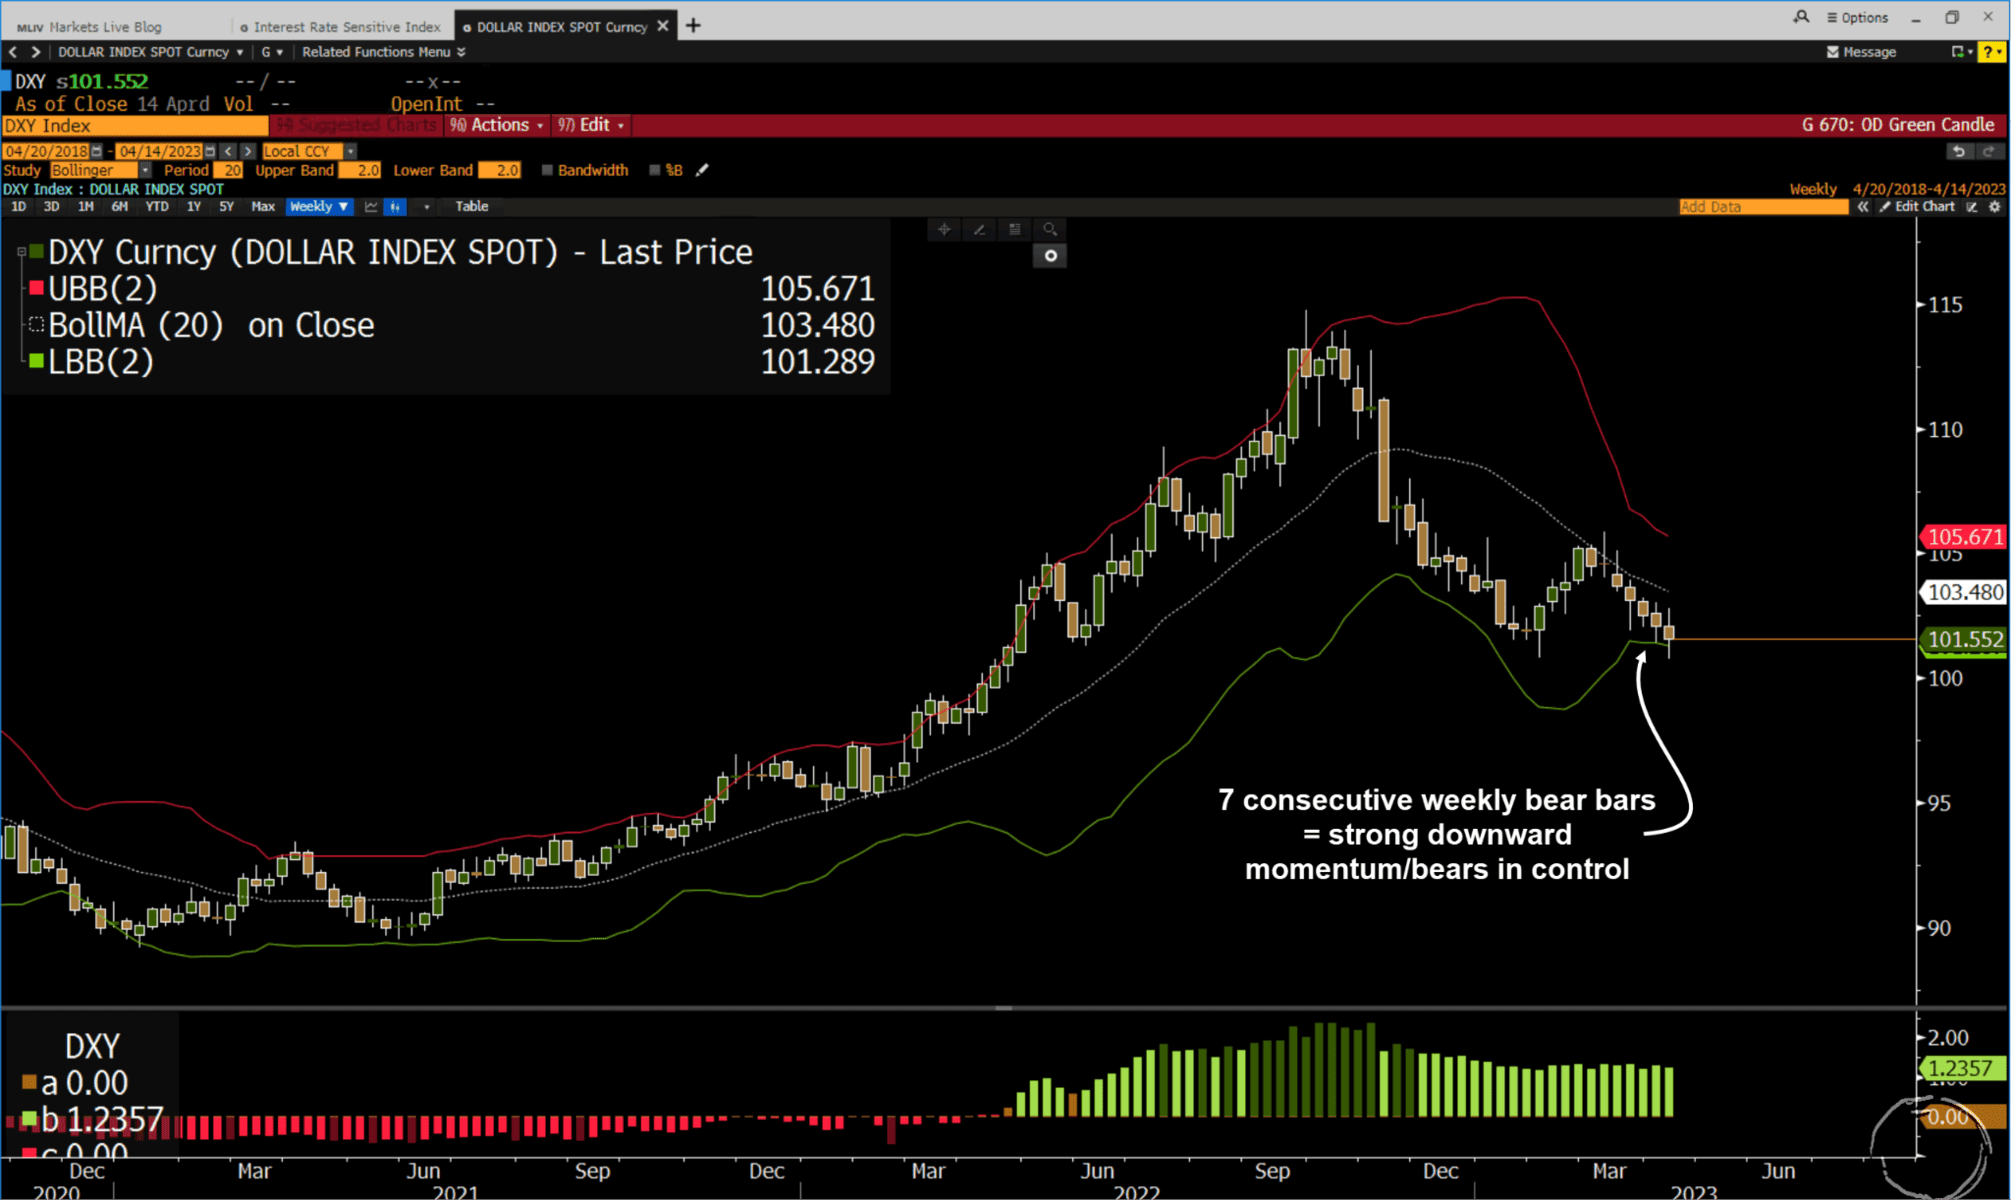The width and height of the screenshot is (2011, 1200).
Task: Open the Actions menu
Action: click(x=498, y=125)
